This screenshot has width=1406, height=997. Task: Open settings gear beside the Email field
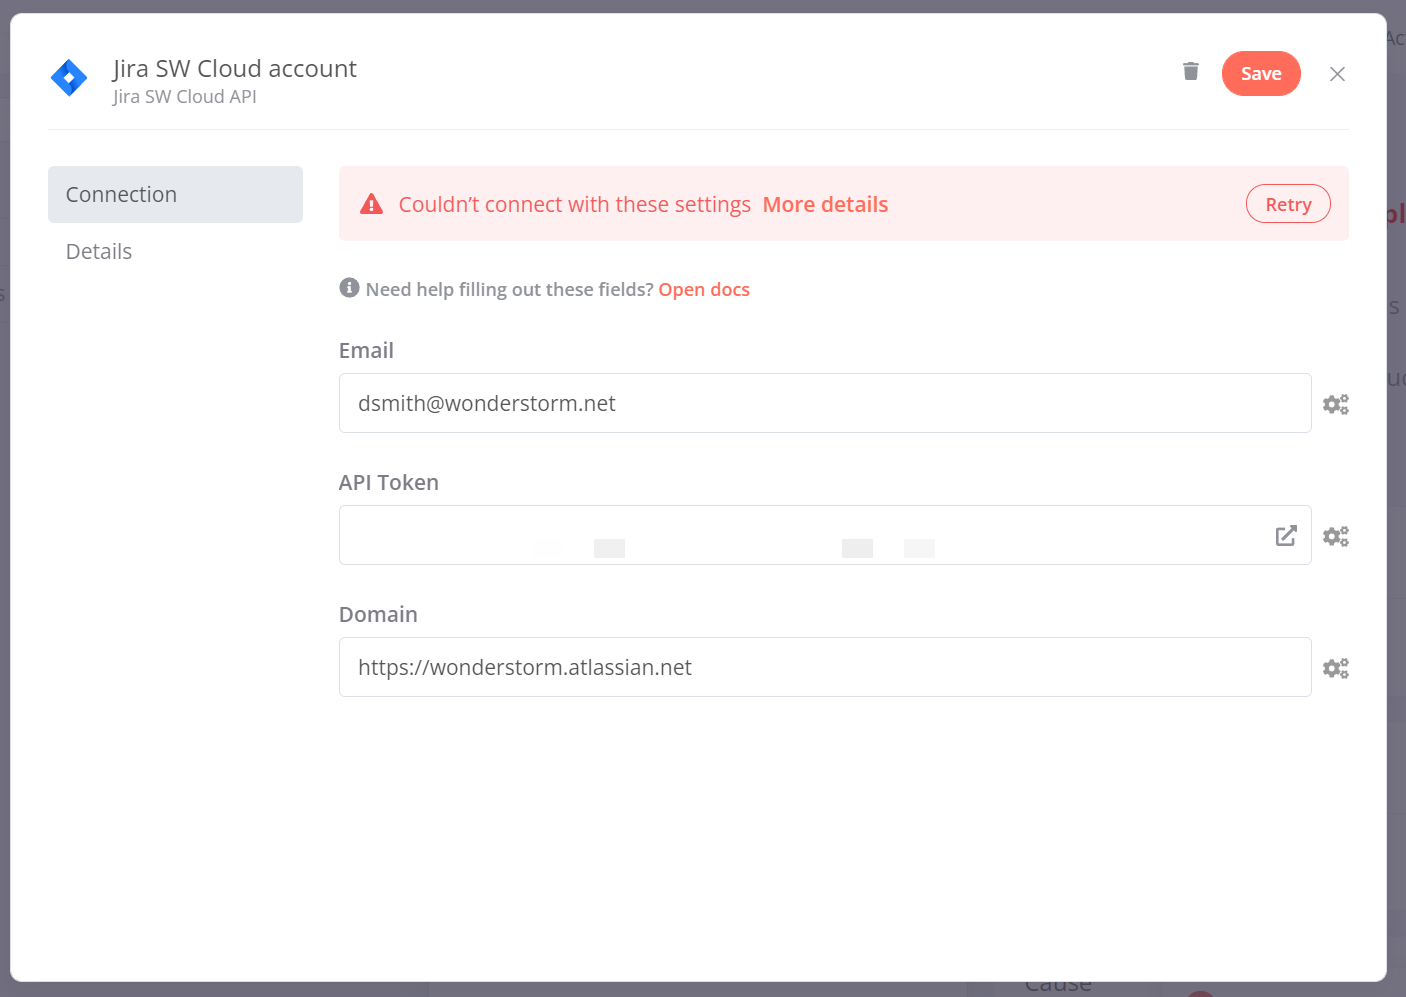coord(1336,403)
